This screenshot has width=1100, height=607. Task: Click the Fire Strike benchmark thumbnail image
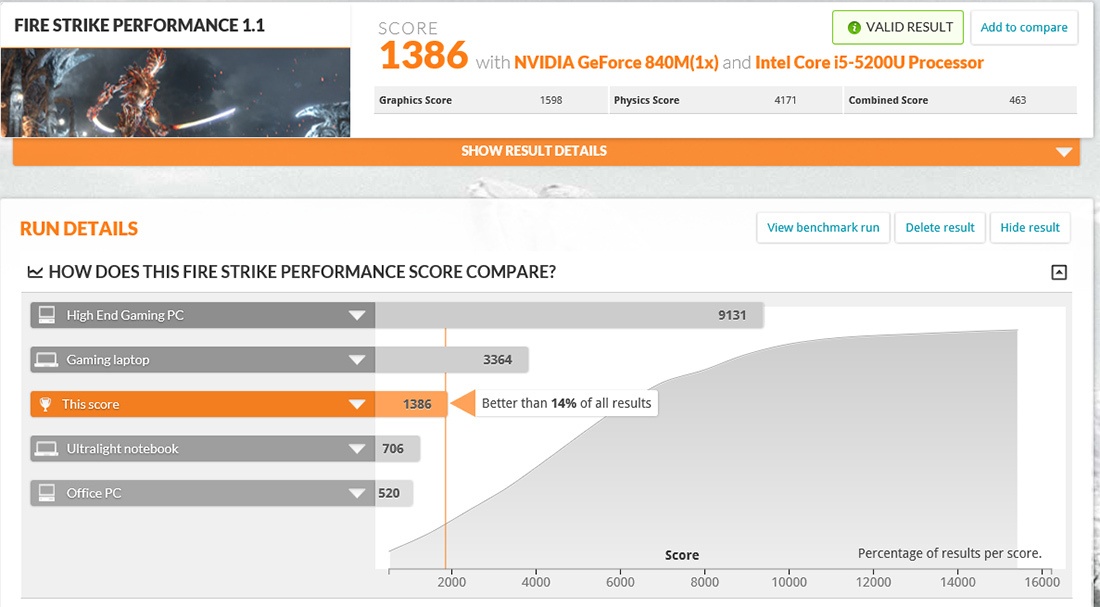coord(175,93)
